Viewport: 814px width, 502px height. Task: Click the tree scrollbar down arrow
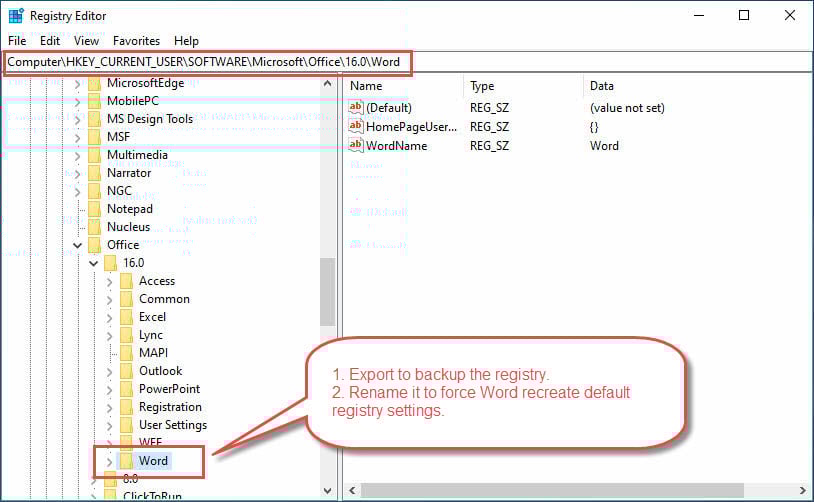[328, 491]
